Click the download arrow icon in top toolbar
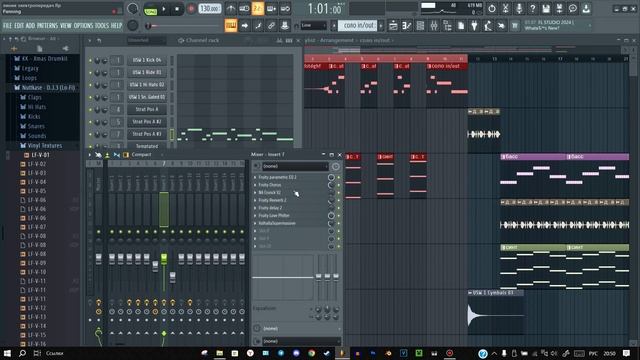The image size is (640, 360). coord(586,8)
